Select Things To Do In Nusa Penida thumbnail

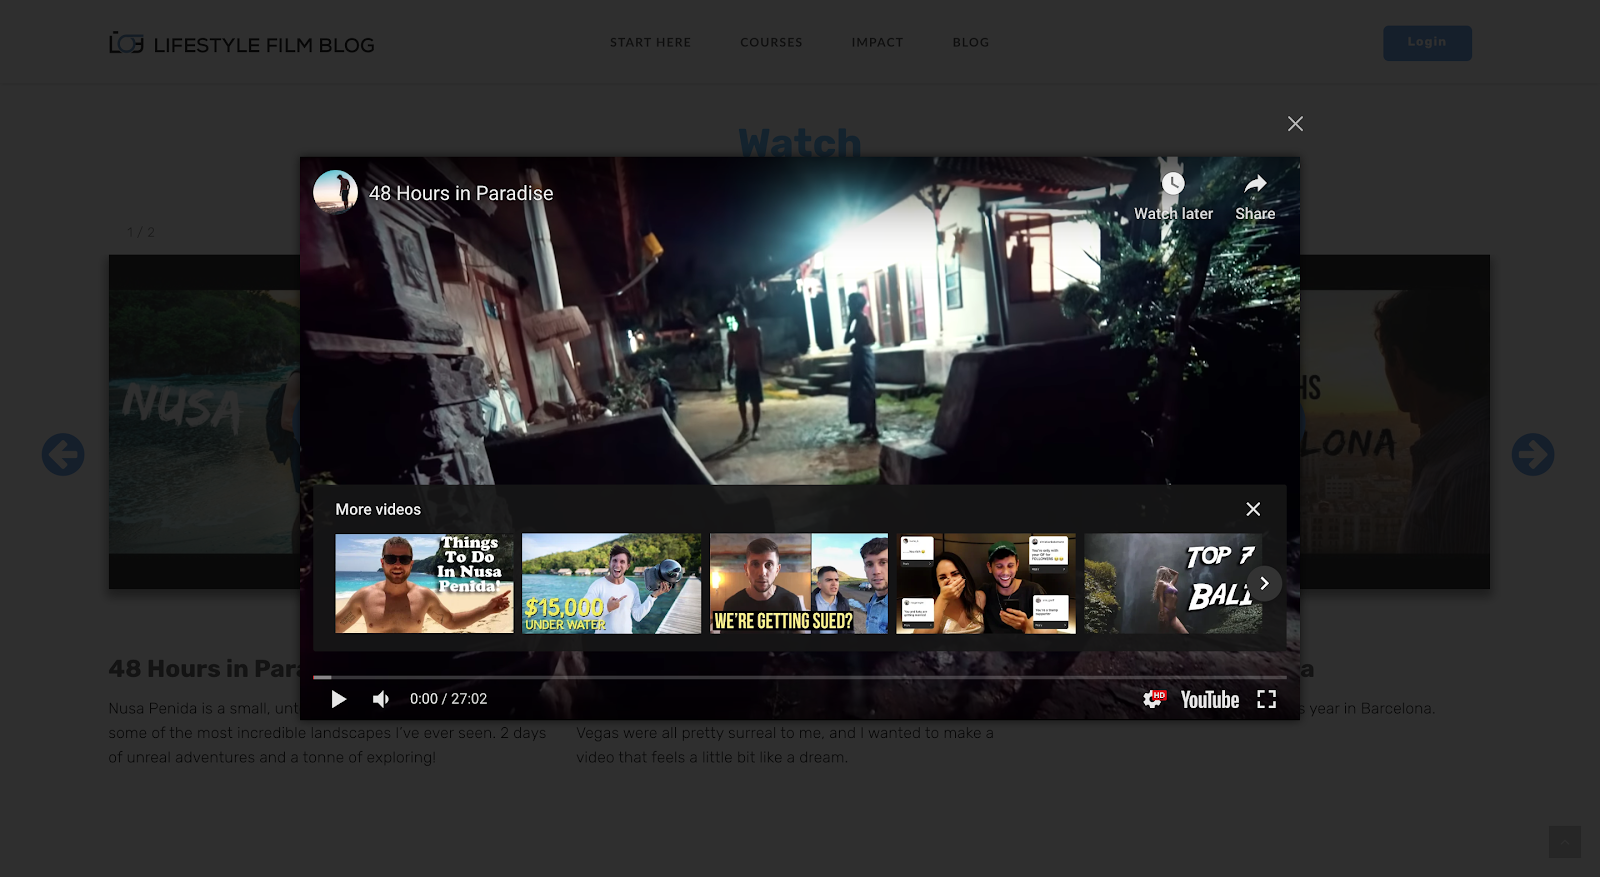(x=424, y=583)
